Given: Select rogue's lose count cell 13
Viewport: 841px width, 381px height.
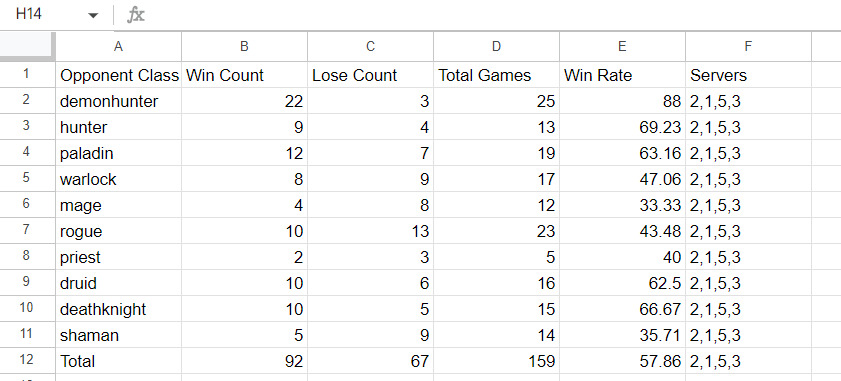Looking at the screenshot, I should (x=370, y=231).
